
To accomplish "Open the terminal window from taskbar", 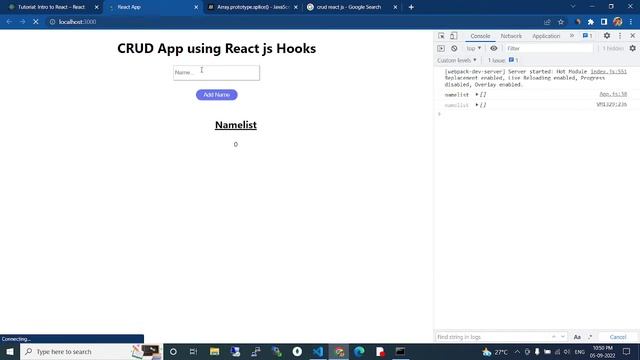I will click(x=400, y=351).
